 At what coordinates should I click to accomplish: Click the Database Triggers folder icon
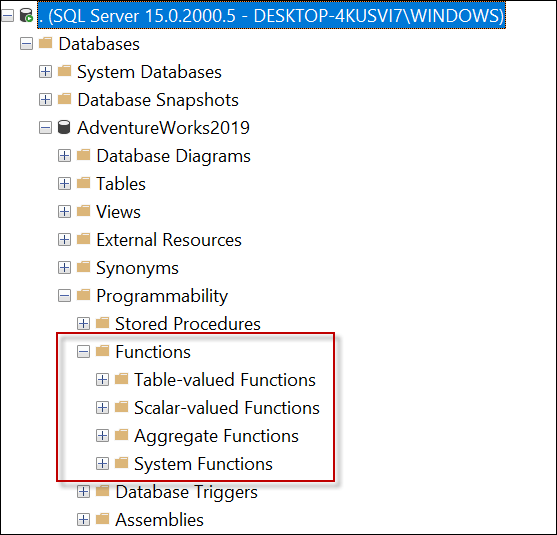103,491
